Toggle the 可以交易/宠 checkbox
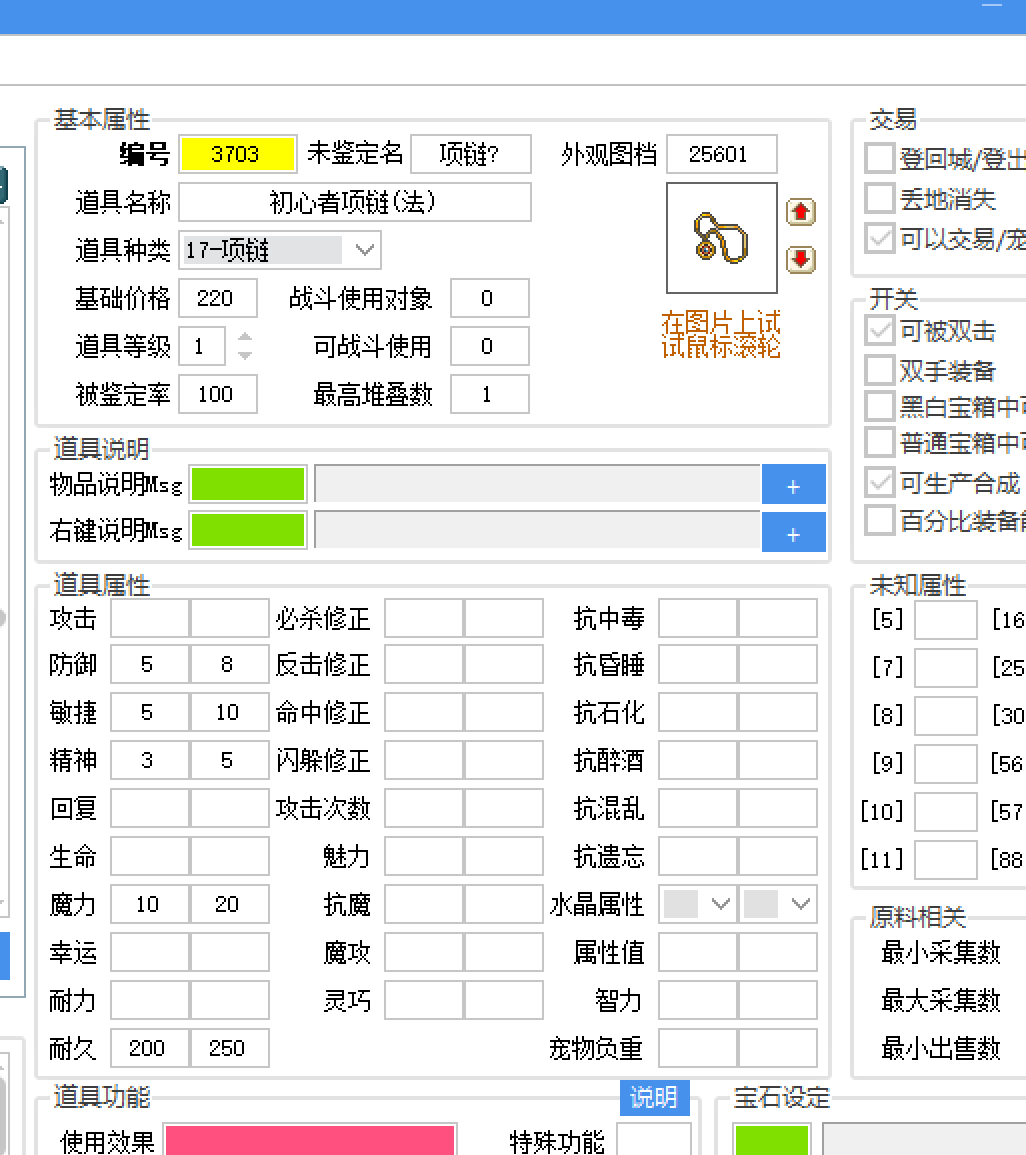The height and width of the screenshot is (1155, 1026). (879, 238)
